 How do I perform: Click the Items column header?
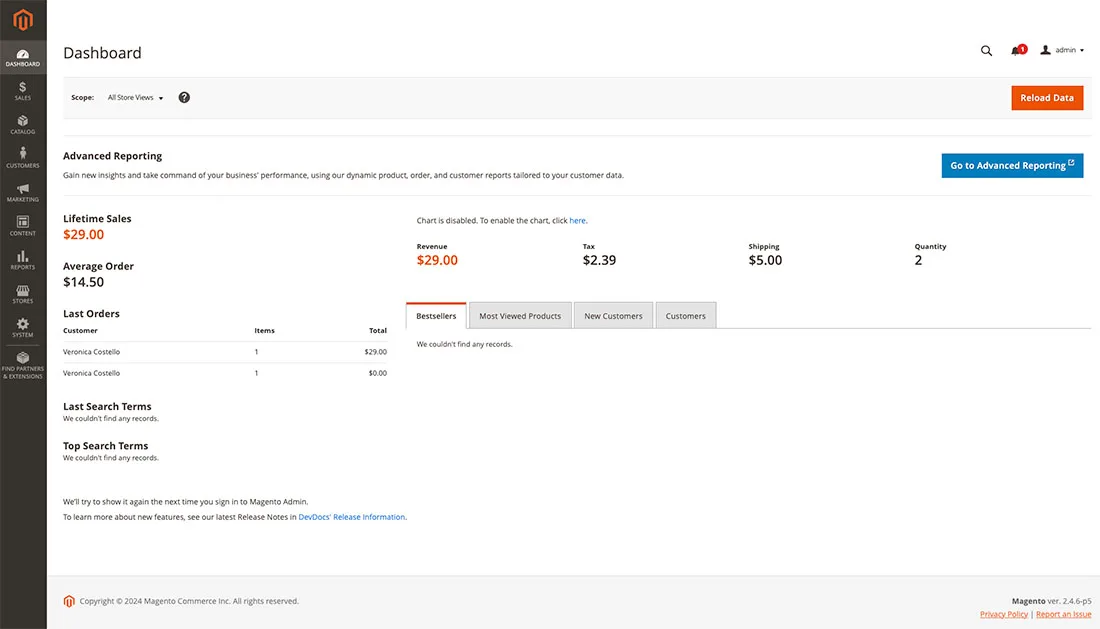264,330
